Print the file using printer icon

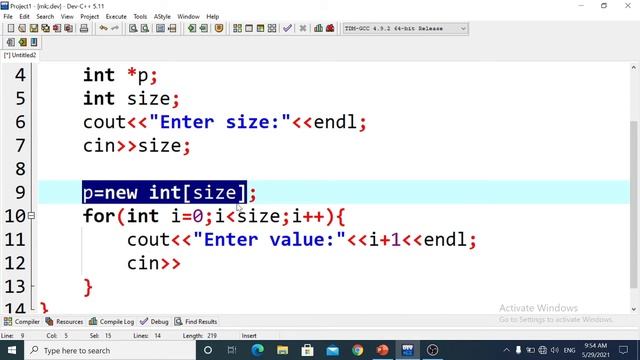pos(84,28)
